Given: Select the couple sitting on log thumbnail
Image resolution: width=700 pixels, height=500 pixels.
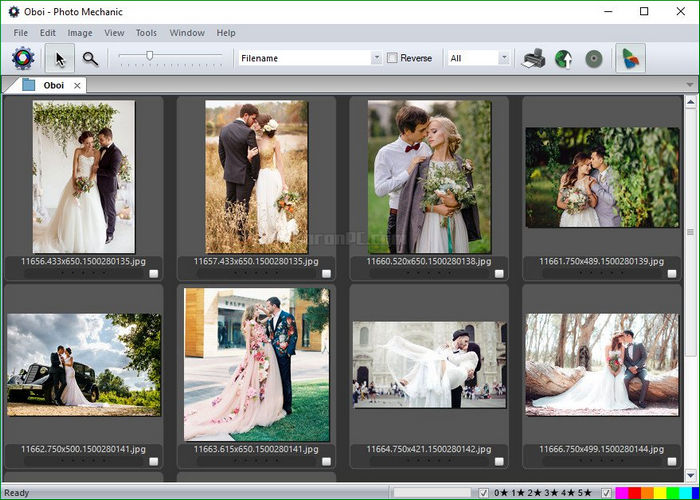Looking at the screenshot, I should point(602,365).
